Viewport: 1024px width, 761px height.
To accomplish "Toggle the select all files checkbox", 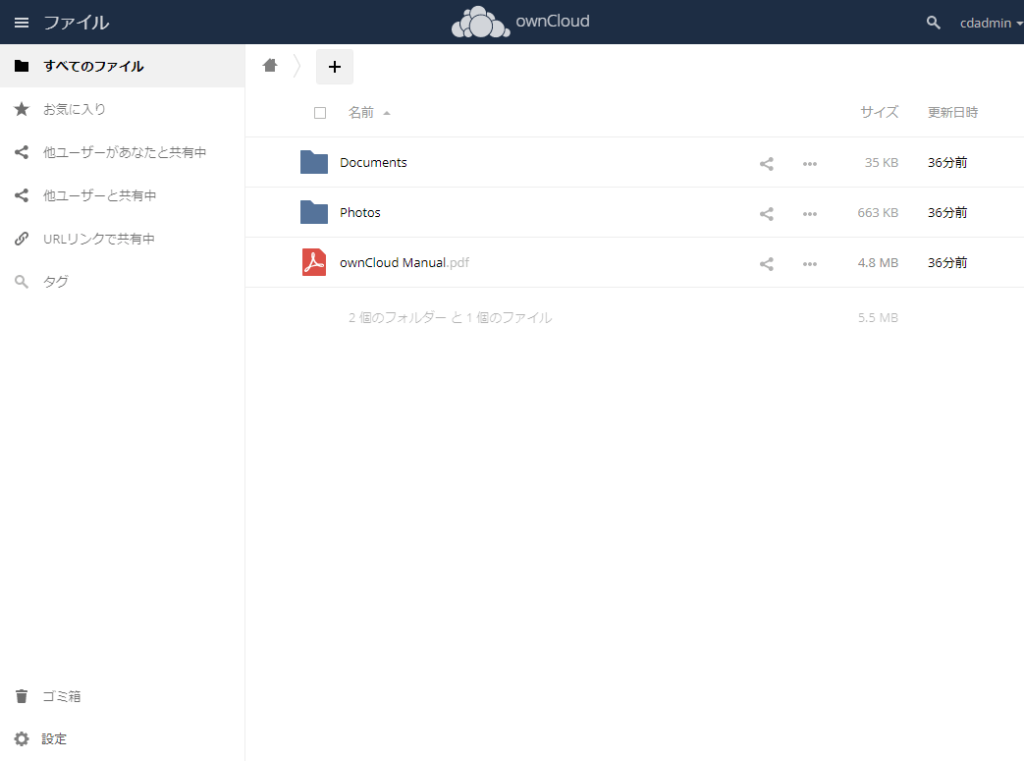I will [320, 113].
